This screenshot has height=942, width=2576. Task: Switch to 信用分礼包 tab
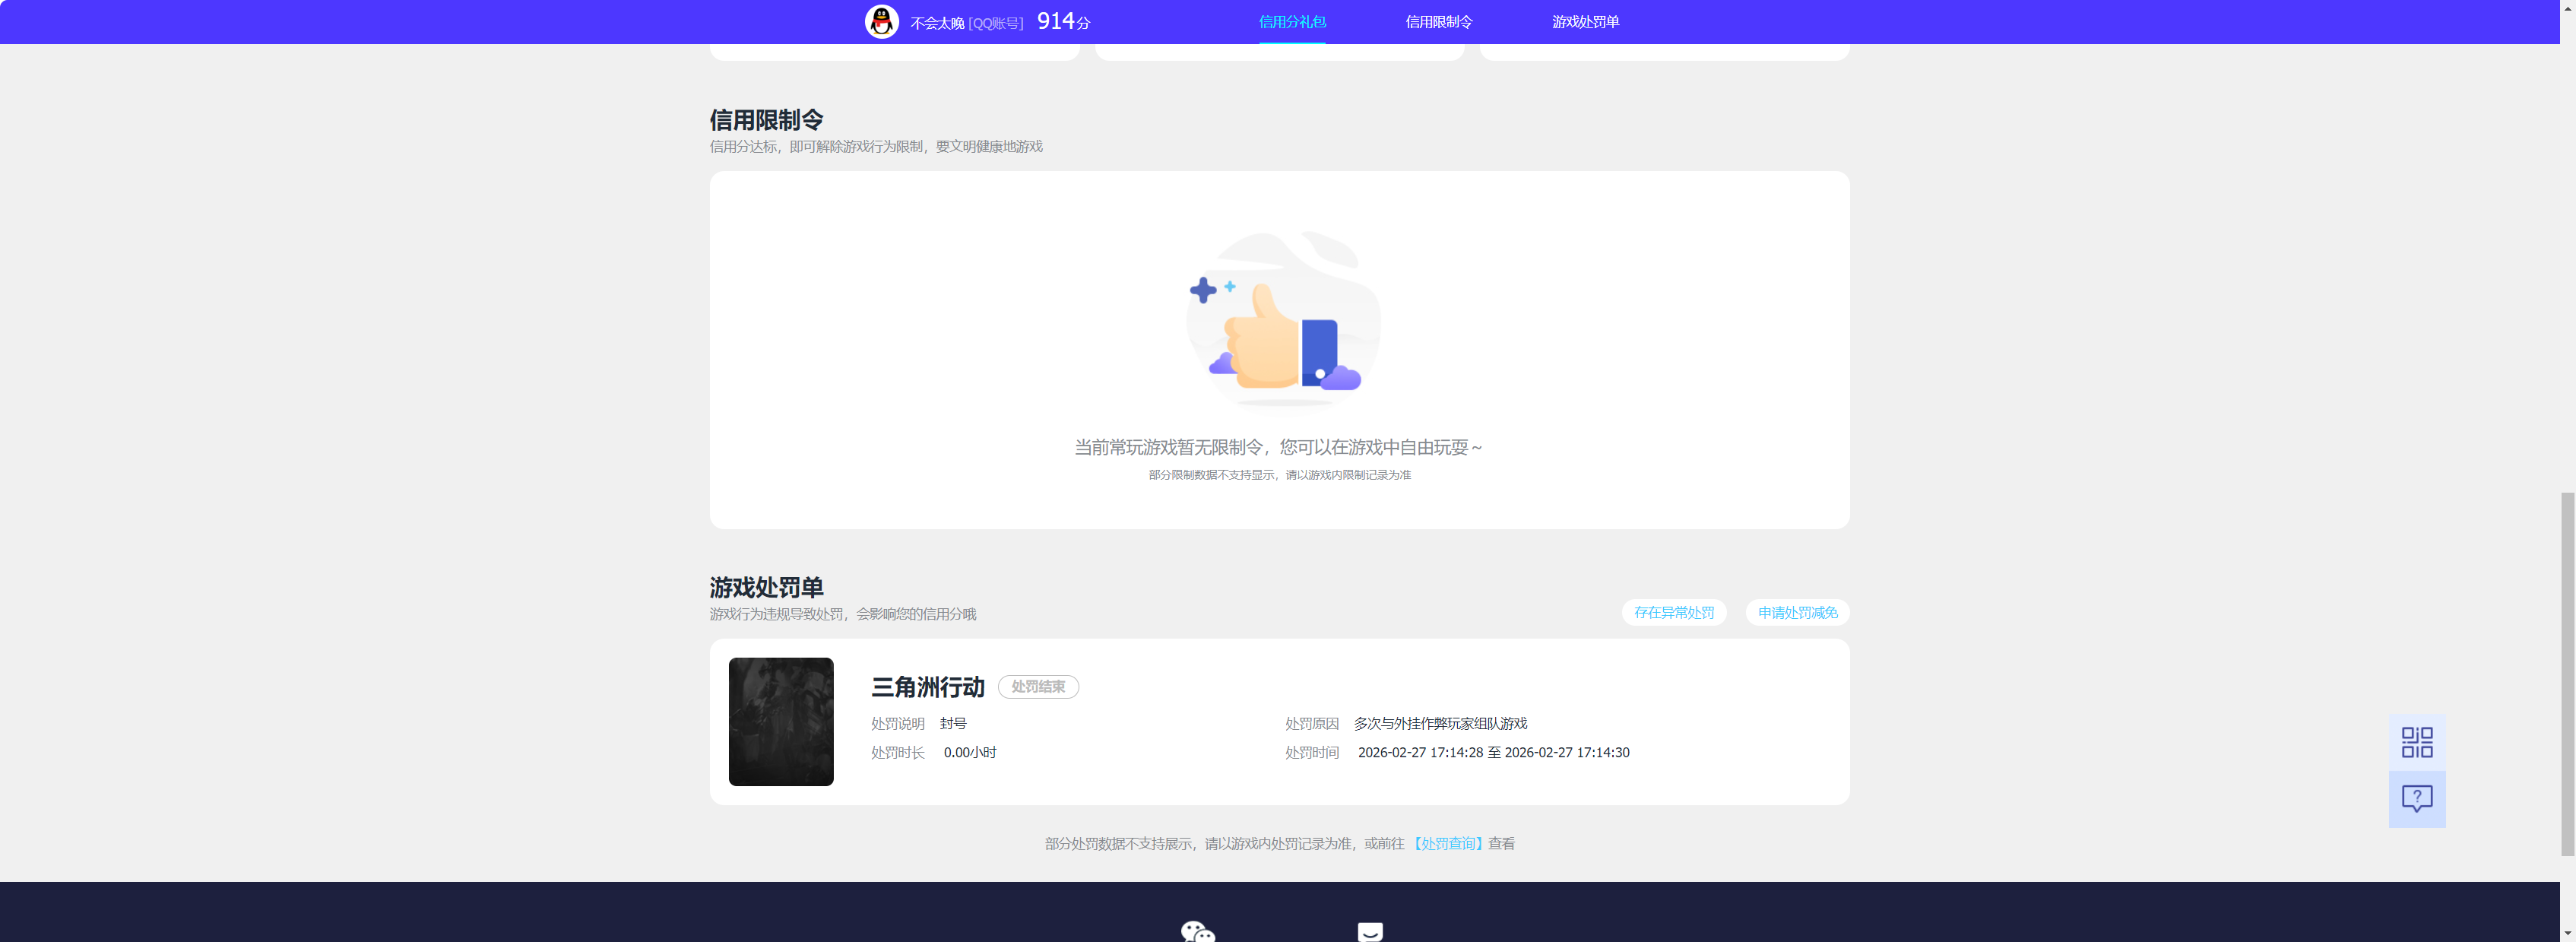(x=1292, y=22)
